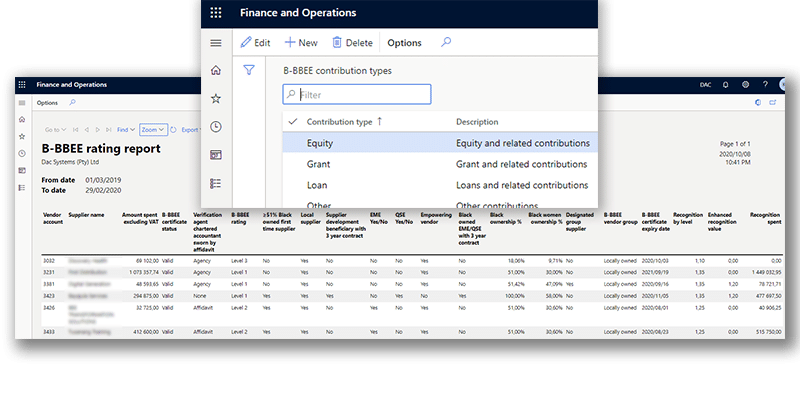This screenshot has width=800, height=400.
Task: Click the search magnifier next to Options
Action: point(446,43)
